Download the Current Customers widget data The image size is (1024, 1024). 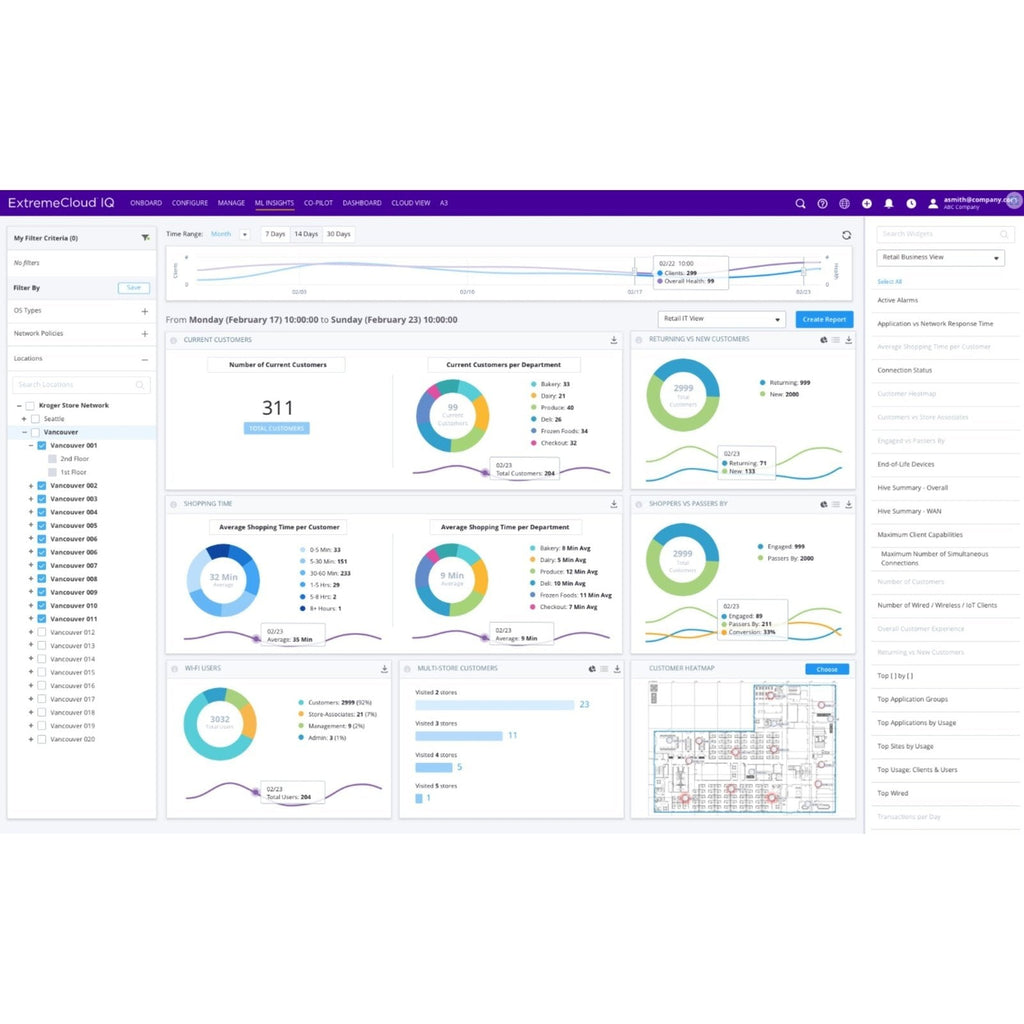(x=614, y=340)
